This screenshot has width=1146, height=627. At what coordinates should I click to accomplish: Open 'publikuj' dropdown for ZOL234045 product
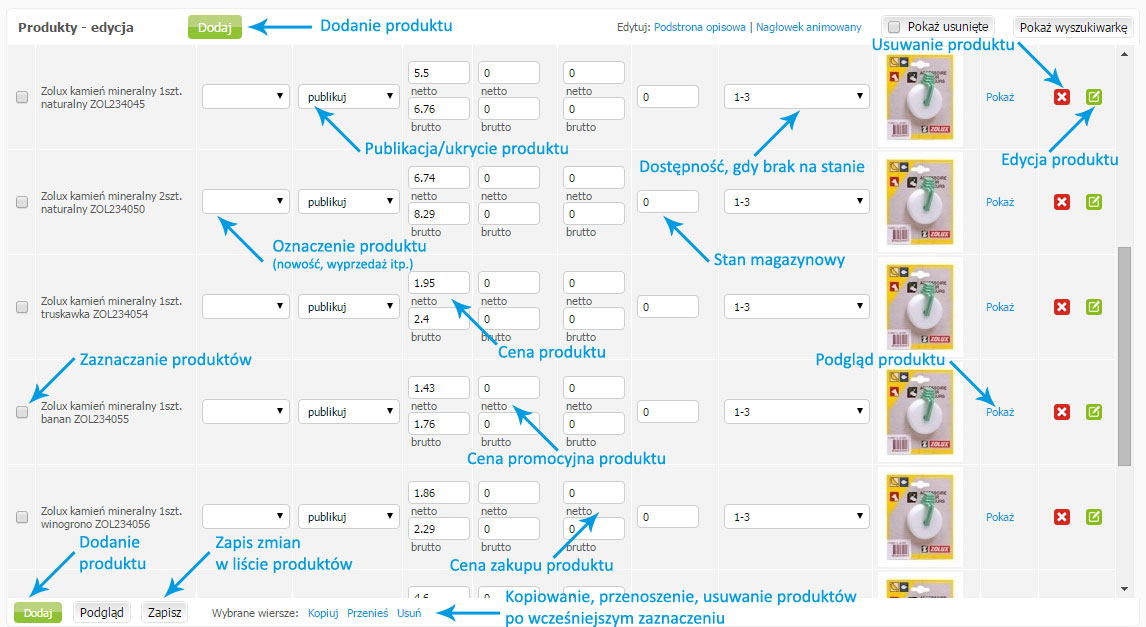pyautogui.click(x=349, y=96)
